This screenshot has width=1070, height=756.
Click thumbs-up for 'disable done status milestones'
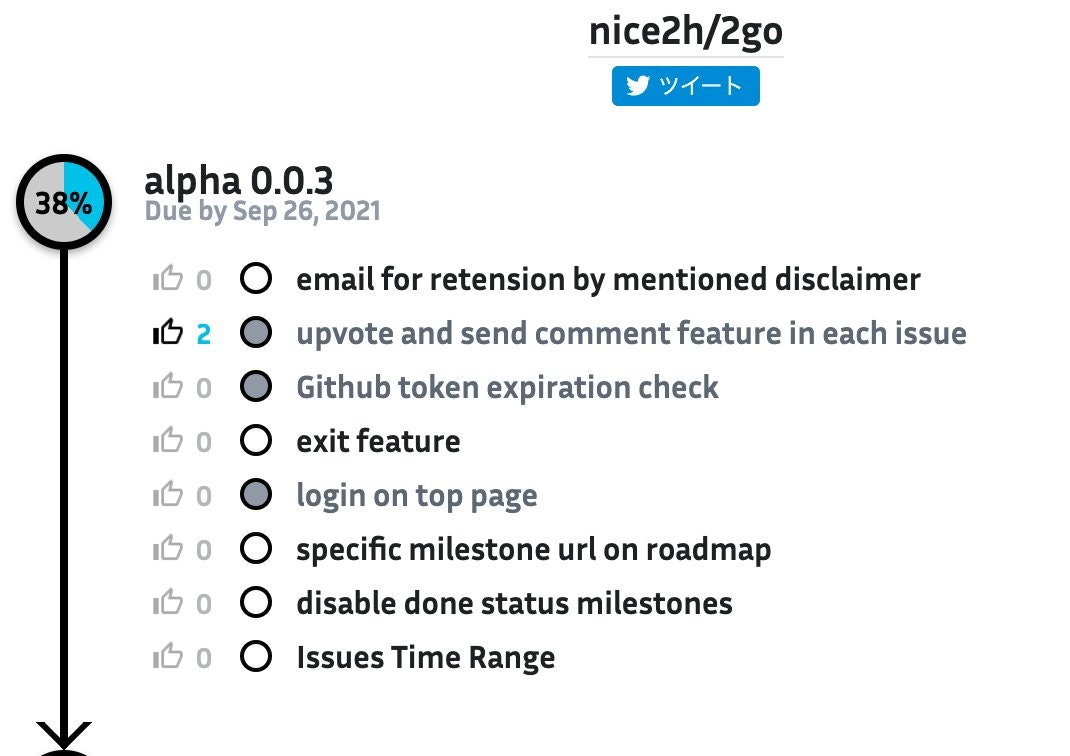168,603
